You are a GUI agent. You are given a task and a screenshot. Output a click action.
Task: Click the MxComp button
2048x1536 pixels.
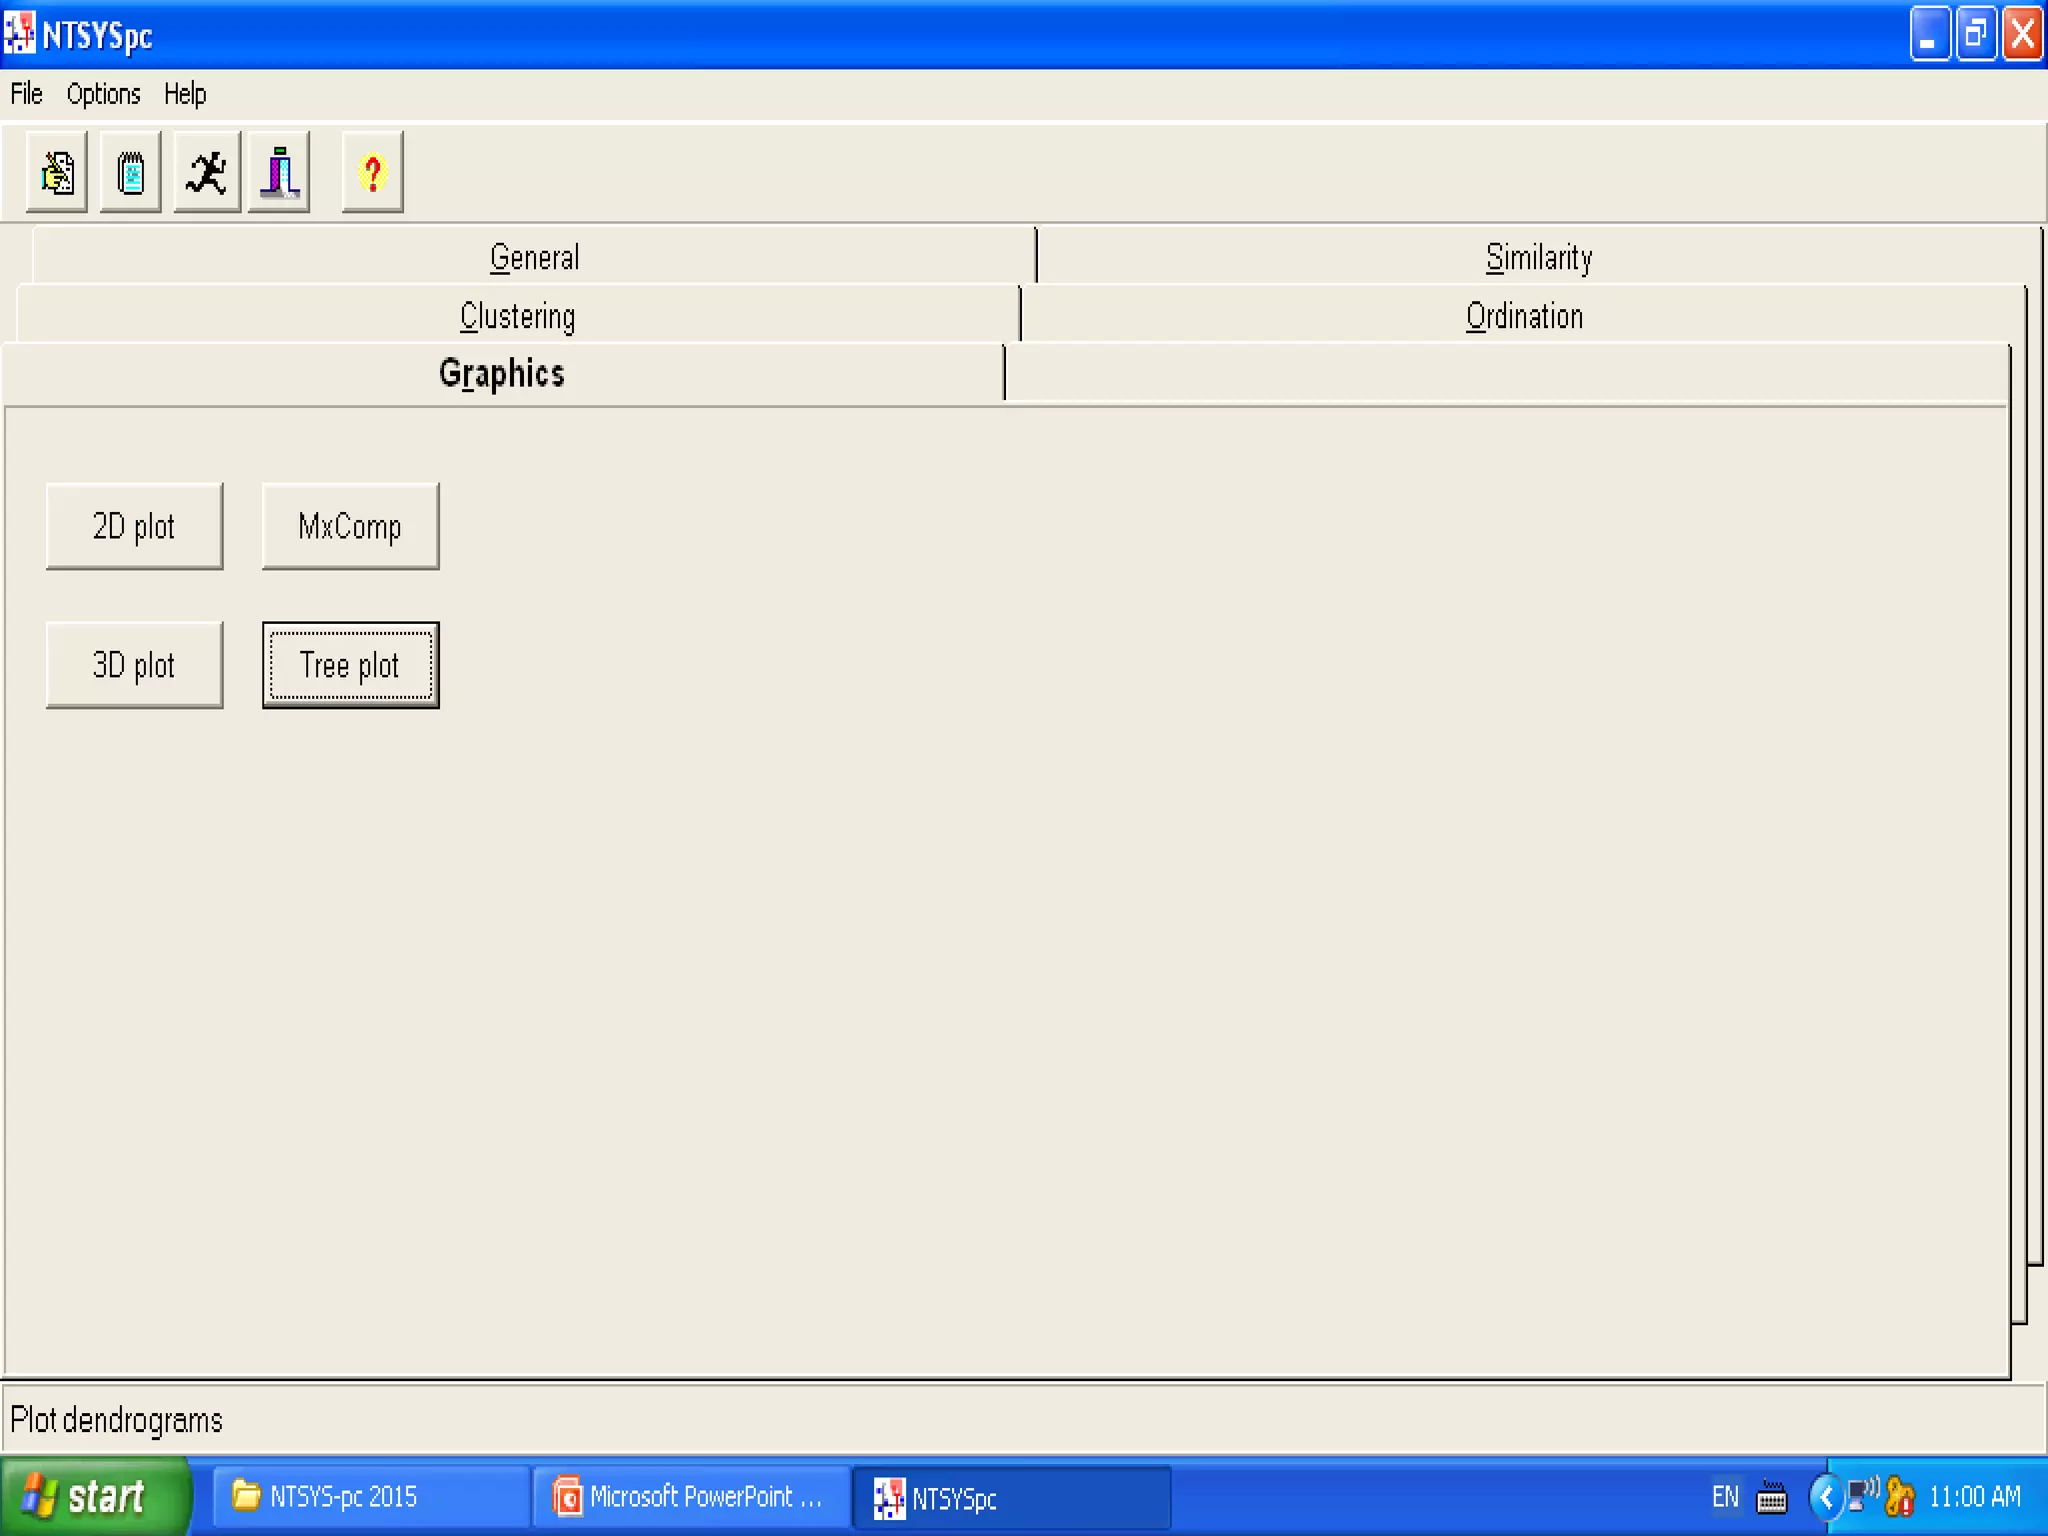click(x=350, y=527)
